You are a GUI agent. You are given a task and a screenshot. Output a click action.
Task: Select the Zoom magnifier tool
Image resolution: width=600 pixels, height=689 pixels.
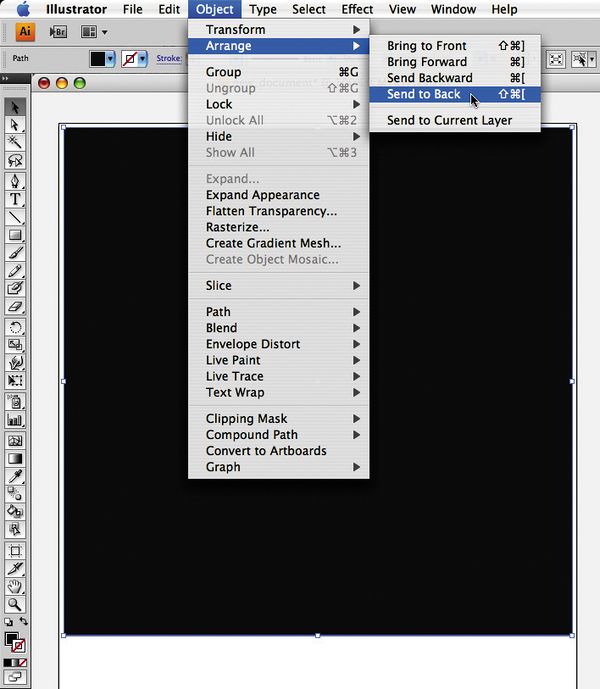click(x=16, y=604)
